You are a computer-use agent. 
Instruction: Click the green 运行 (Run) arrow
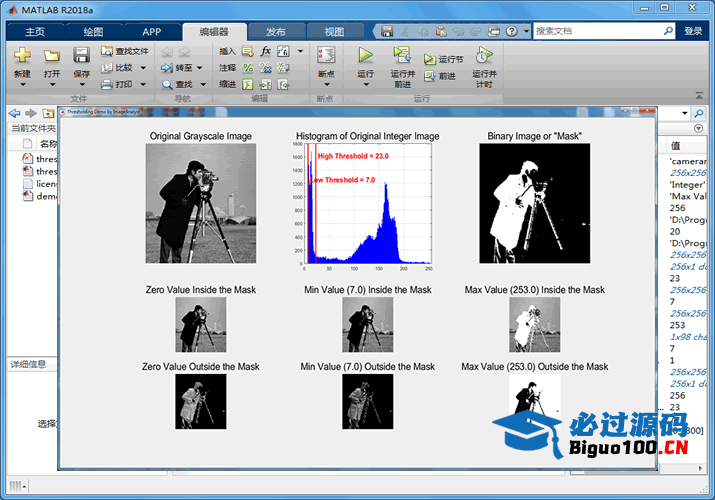pos(365,55)
